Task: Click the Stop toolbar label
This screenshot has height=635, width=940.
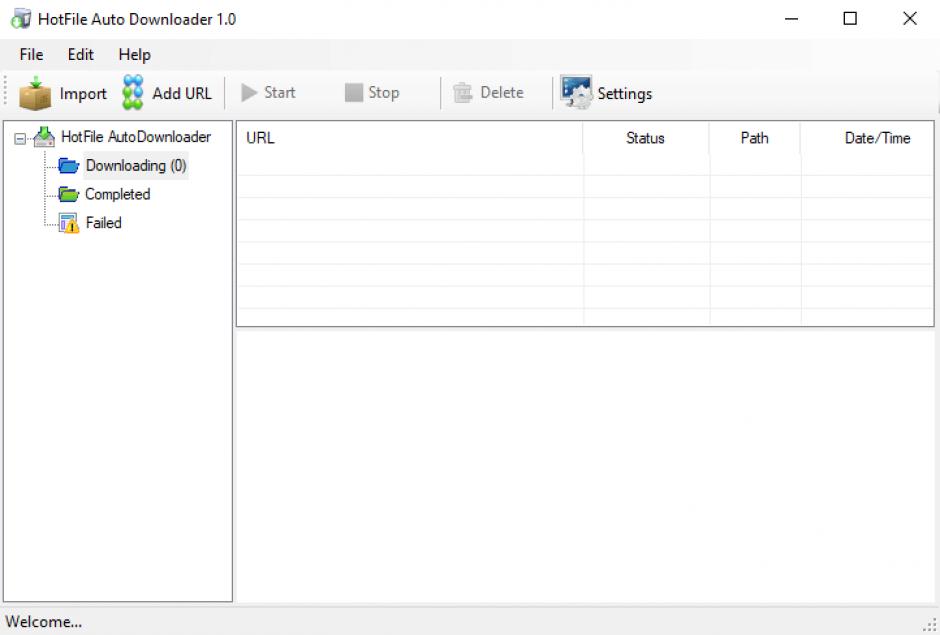Action: [384, 93]
